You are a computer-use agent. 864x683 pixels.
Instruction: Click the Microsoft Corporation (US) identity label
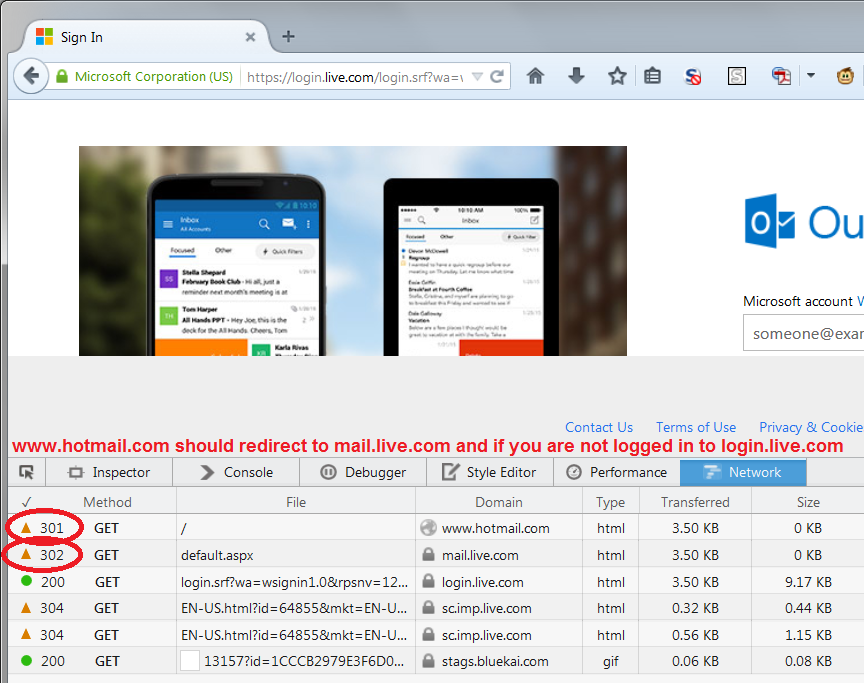tap(154, 77)
